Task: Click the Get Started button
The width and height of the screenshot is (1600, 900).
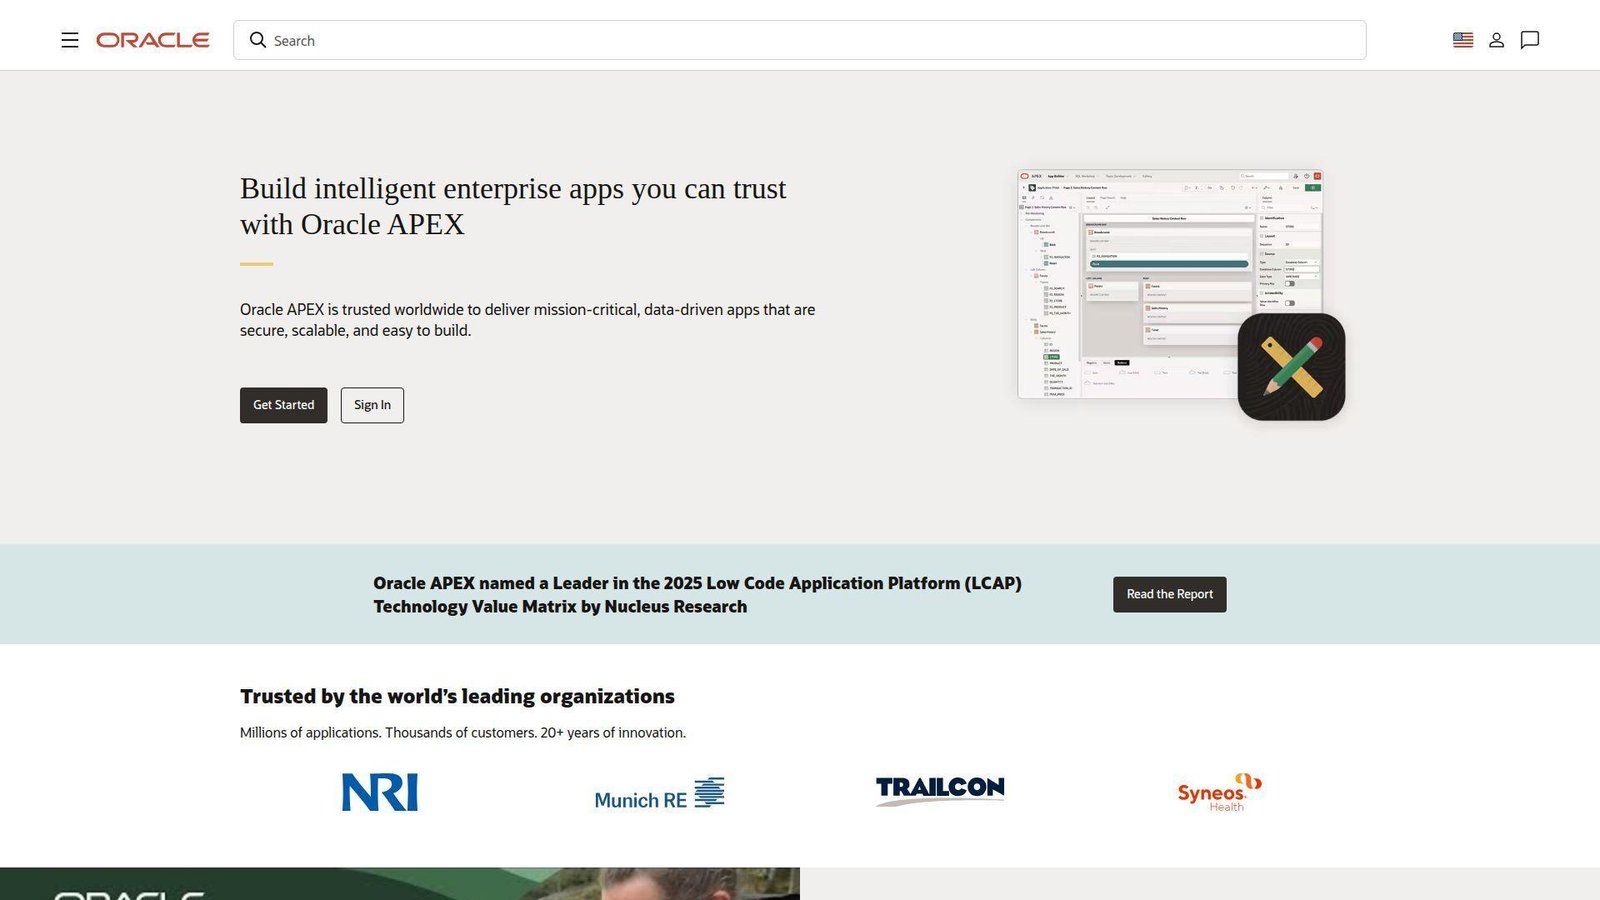Action: click(x=284, y=405)
